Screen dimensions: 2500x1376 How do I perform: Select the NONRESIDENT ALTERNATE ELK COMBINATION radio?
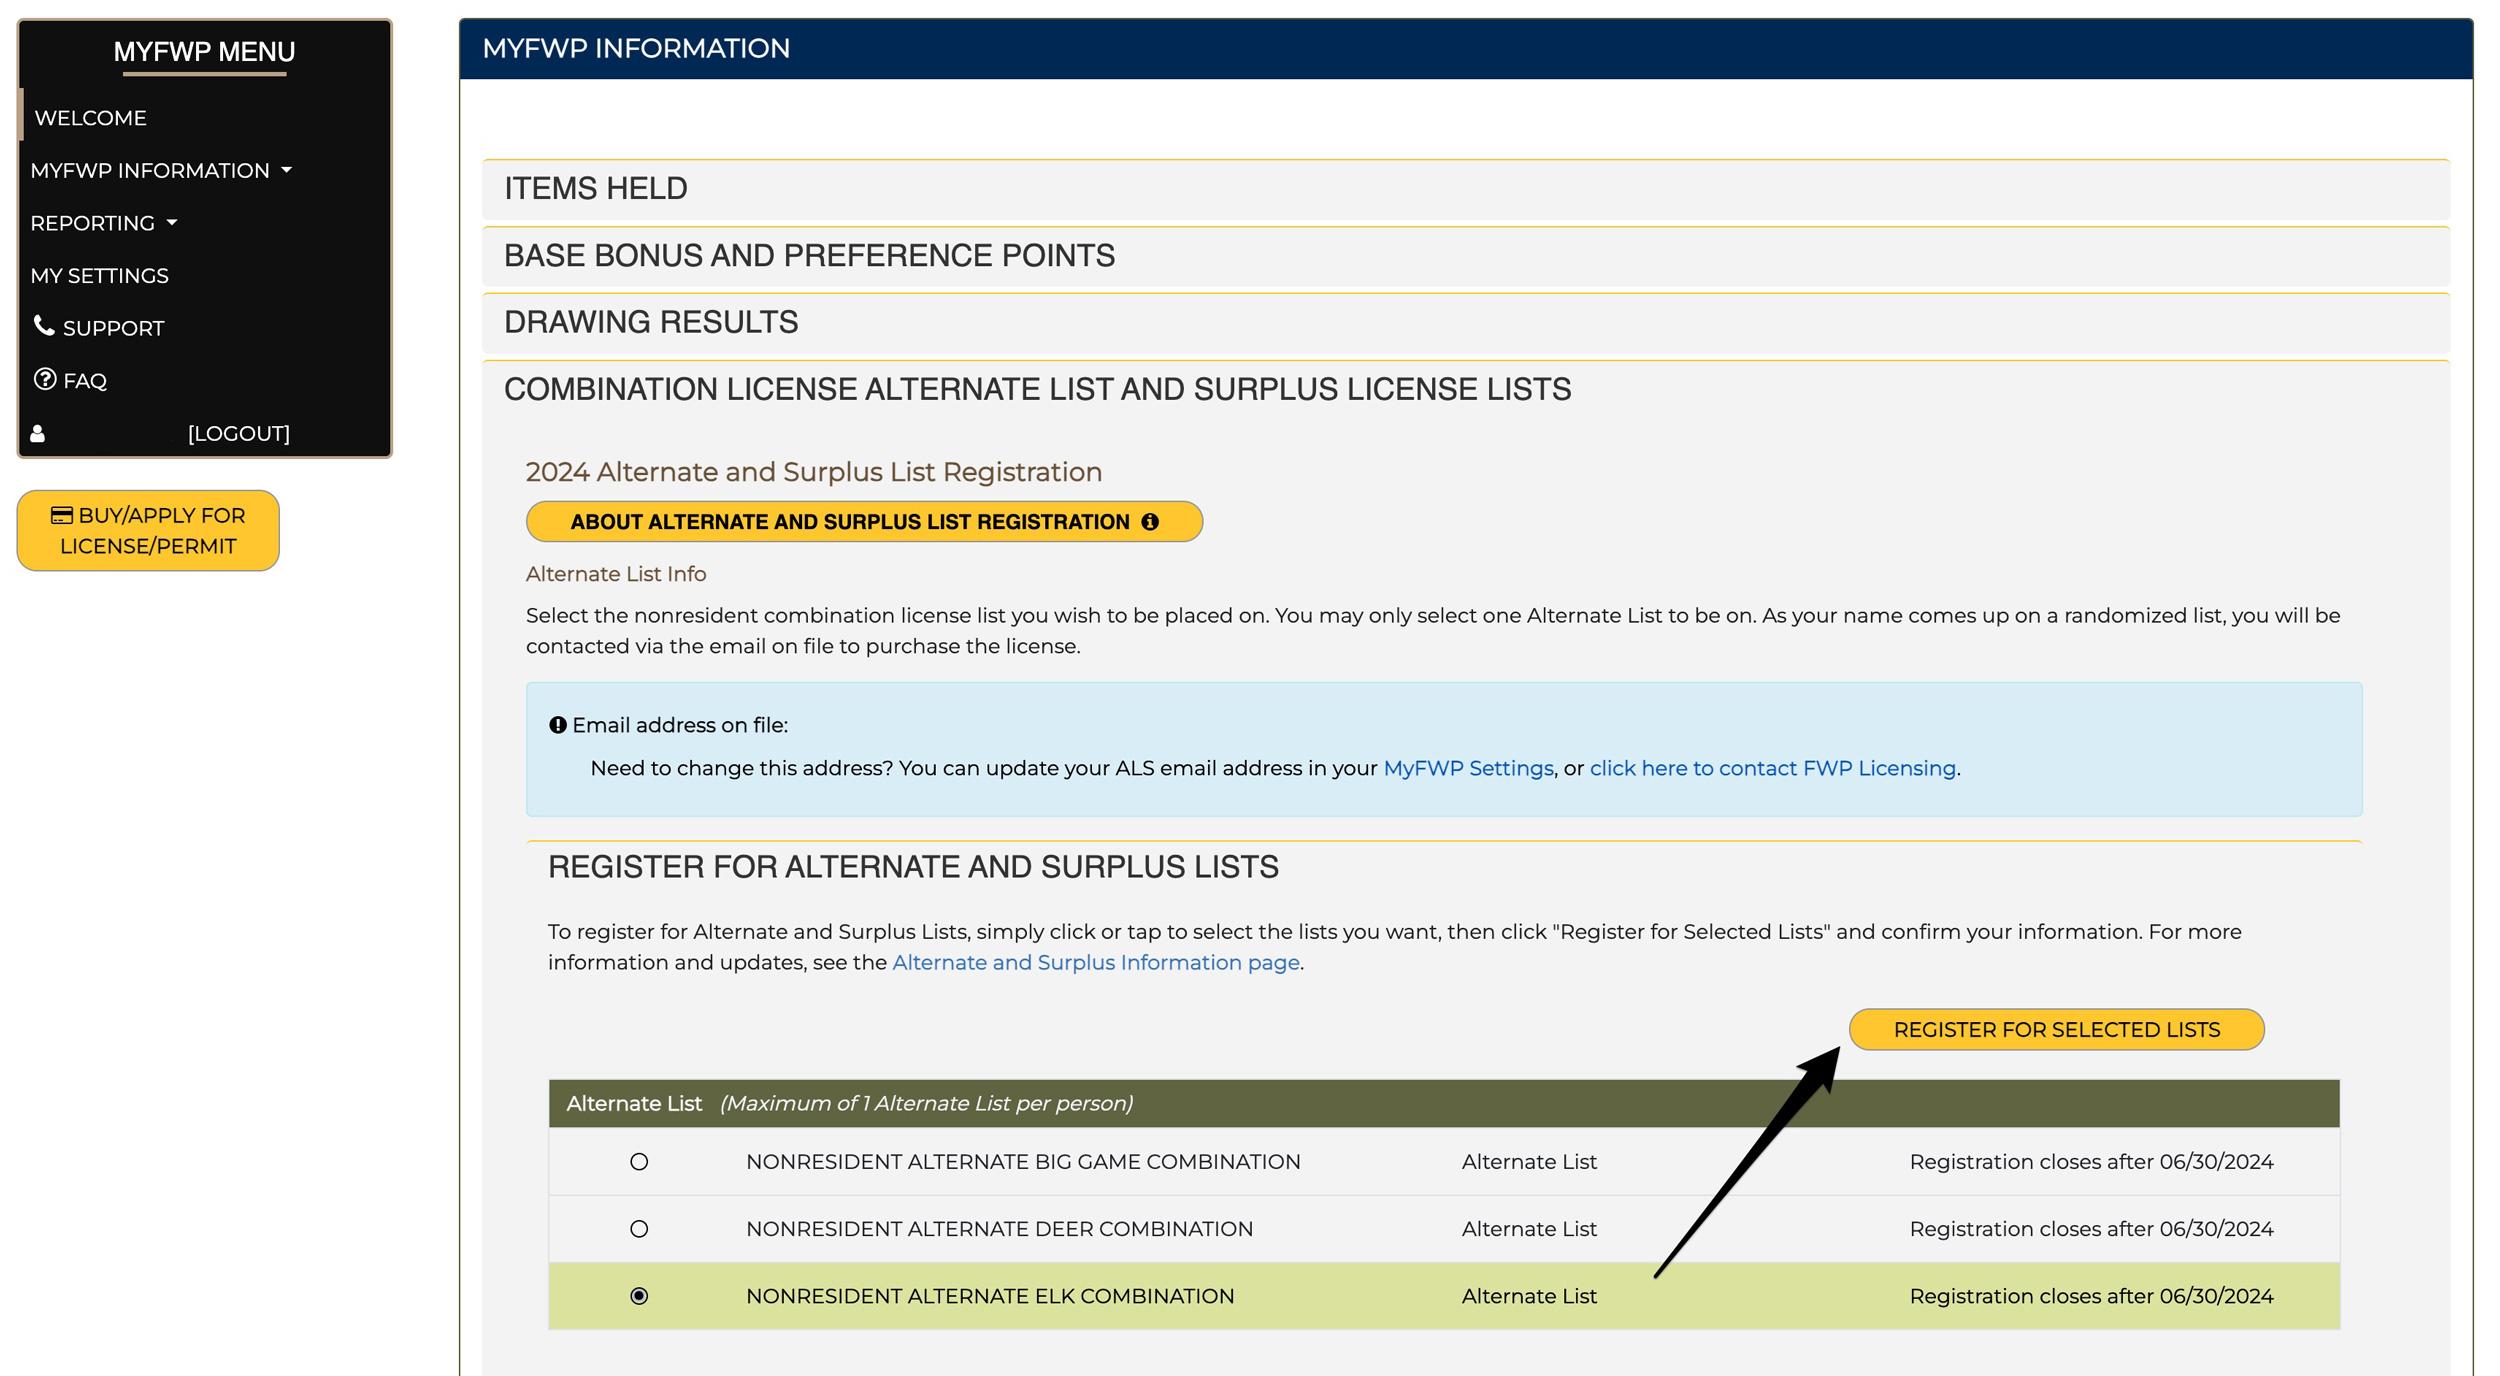click(640, 1295)
